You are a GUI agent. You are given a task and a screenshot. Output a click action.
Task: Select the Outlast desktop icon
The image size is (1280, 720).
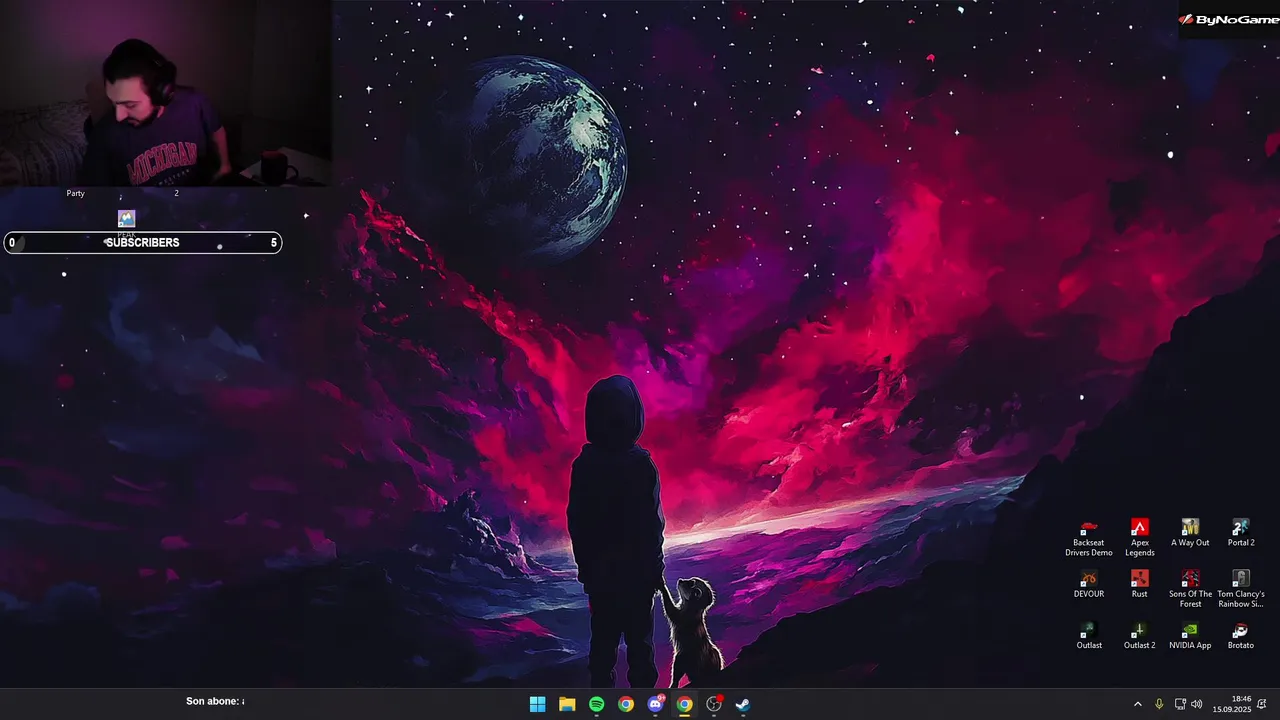tap(1088, 636)
